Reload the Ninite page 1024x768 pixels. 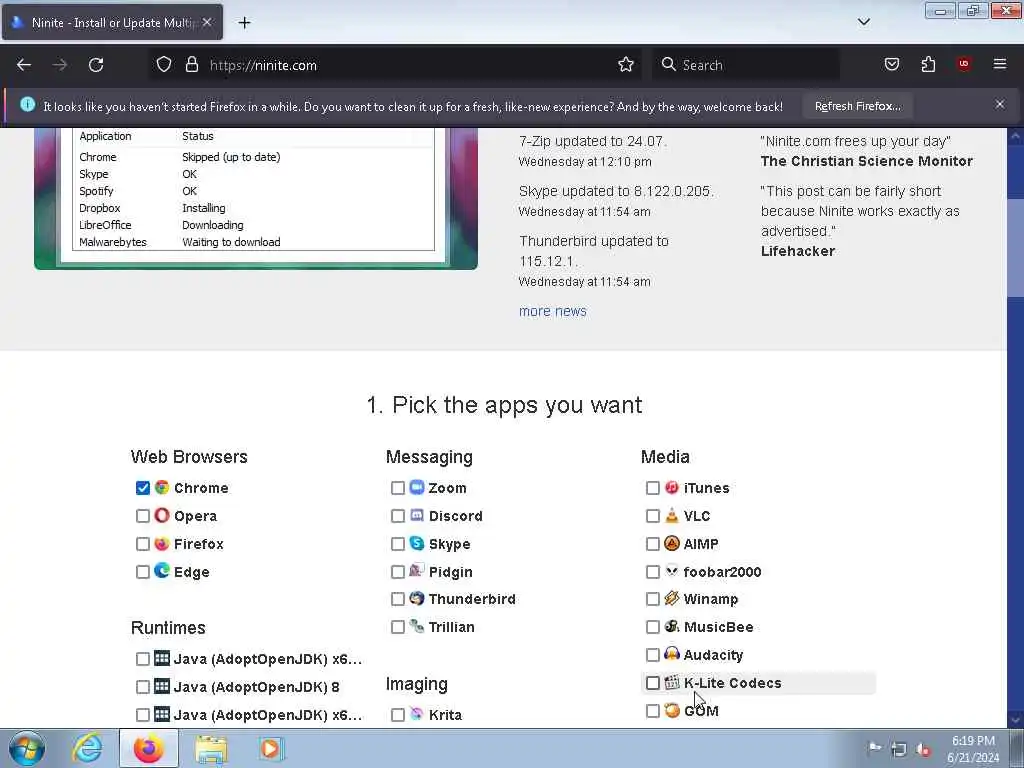pyautogui.click(x=96, y=65)
